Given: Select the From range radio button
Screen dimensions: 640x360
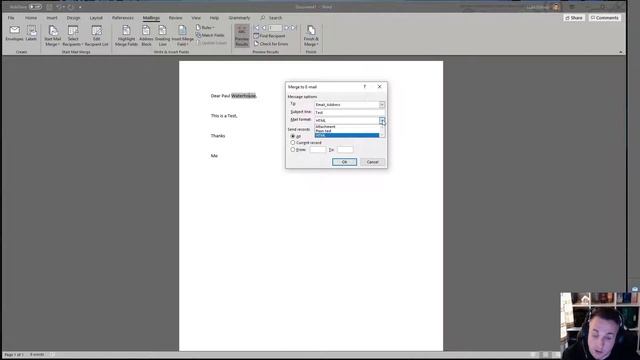Looking at the screenshot, I should [293, 150].
